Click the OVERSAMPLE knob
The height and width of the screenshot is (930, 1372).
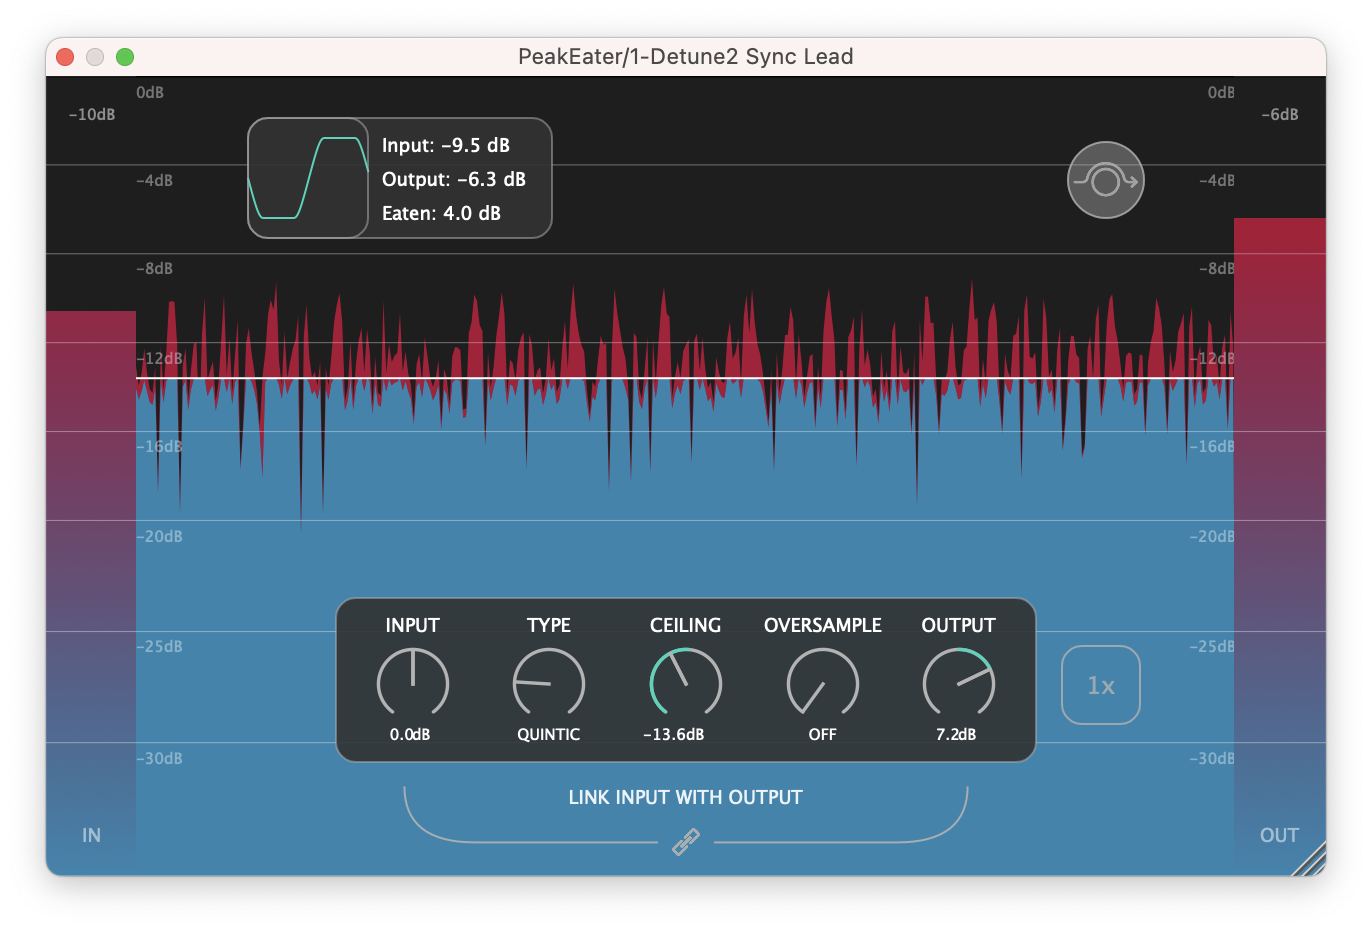coord(823,684)
